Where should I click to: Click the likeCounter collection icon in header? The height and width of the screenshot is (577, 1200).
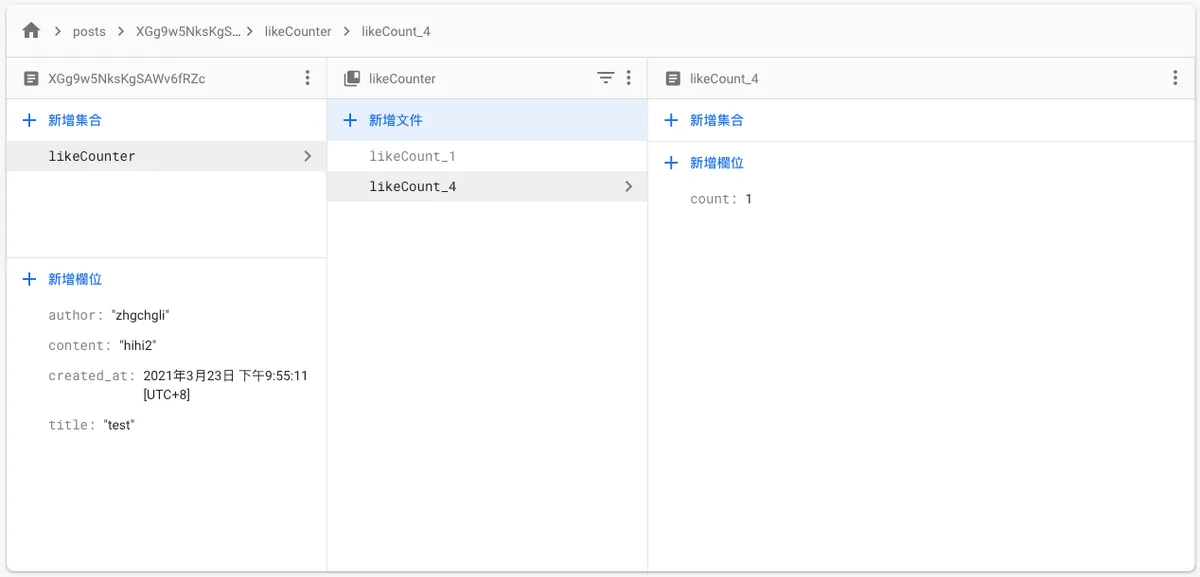352,78
